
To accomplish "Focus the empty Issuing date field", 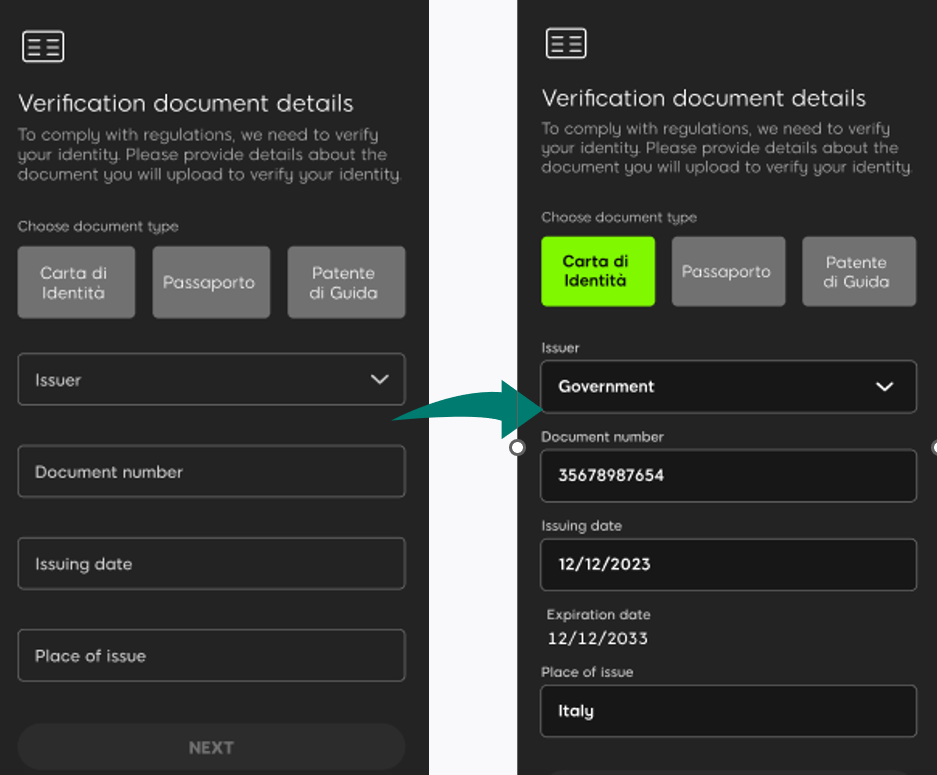I will coord(211,564).
